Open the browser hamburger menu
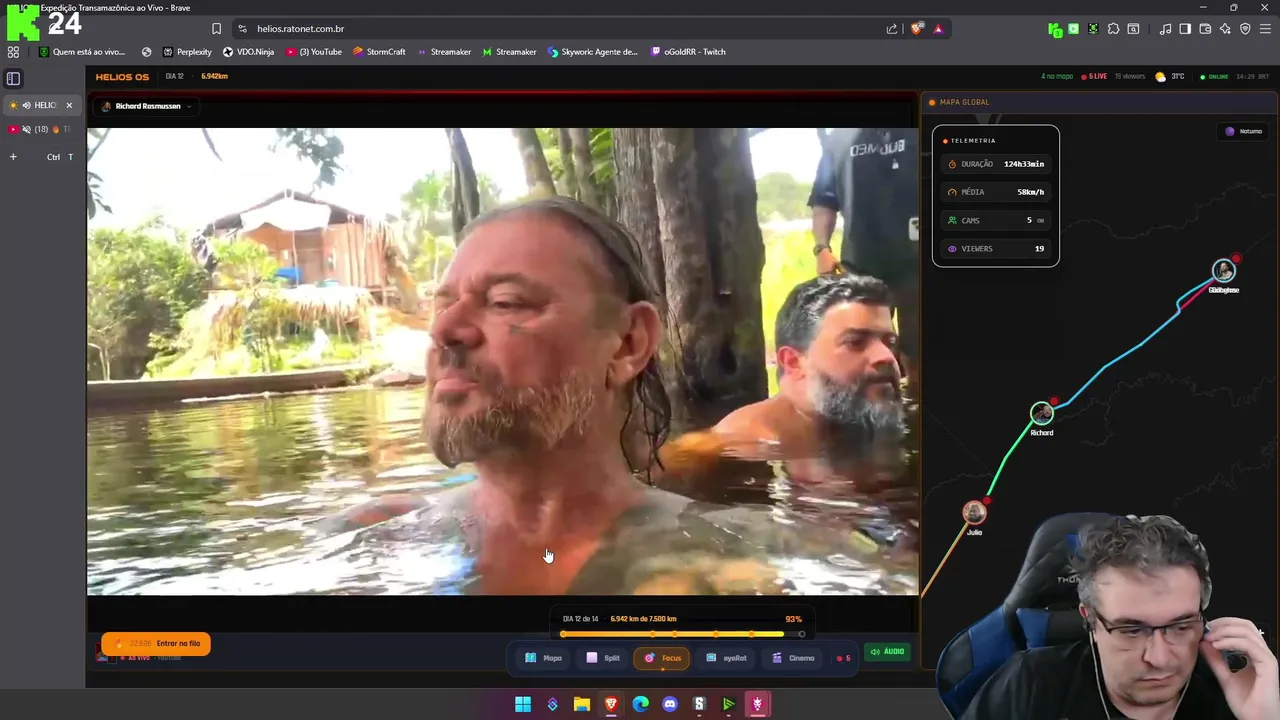 click(1265, 29)
